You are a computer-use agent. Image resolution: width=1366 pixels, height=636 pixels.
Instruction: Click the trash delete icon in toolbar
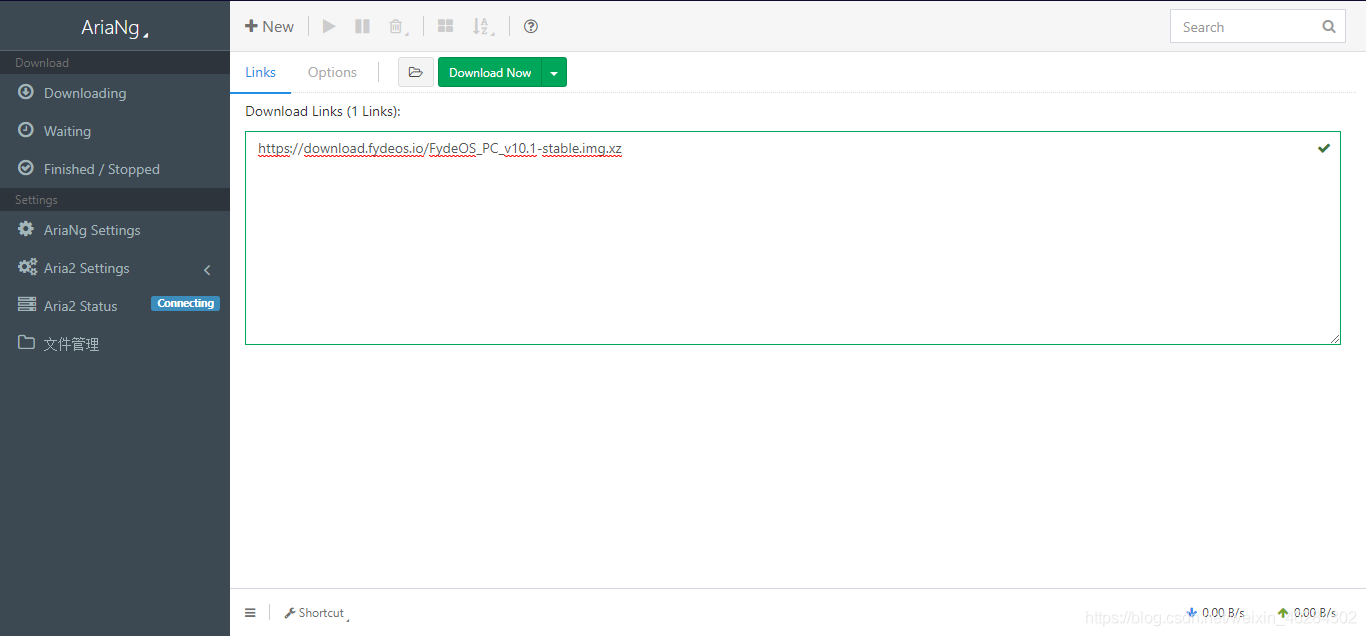click(397, 27)
